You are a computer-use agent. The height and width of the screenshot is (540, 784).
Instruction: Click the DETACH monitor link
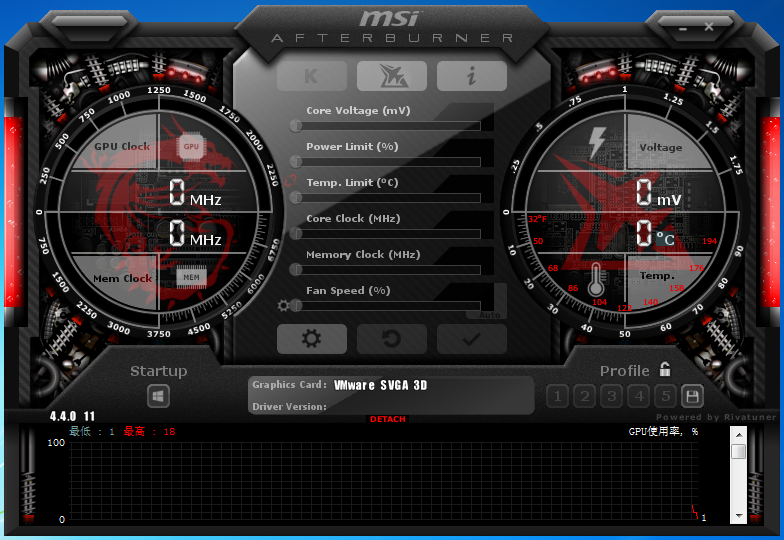(x=388, y=419)
